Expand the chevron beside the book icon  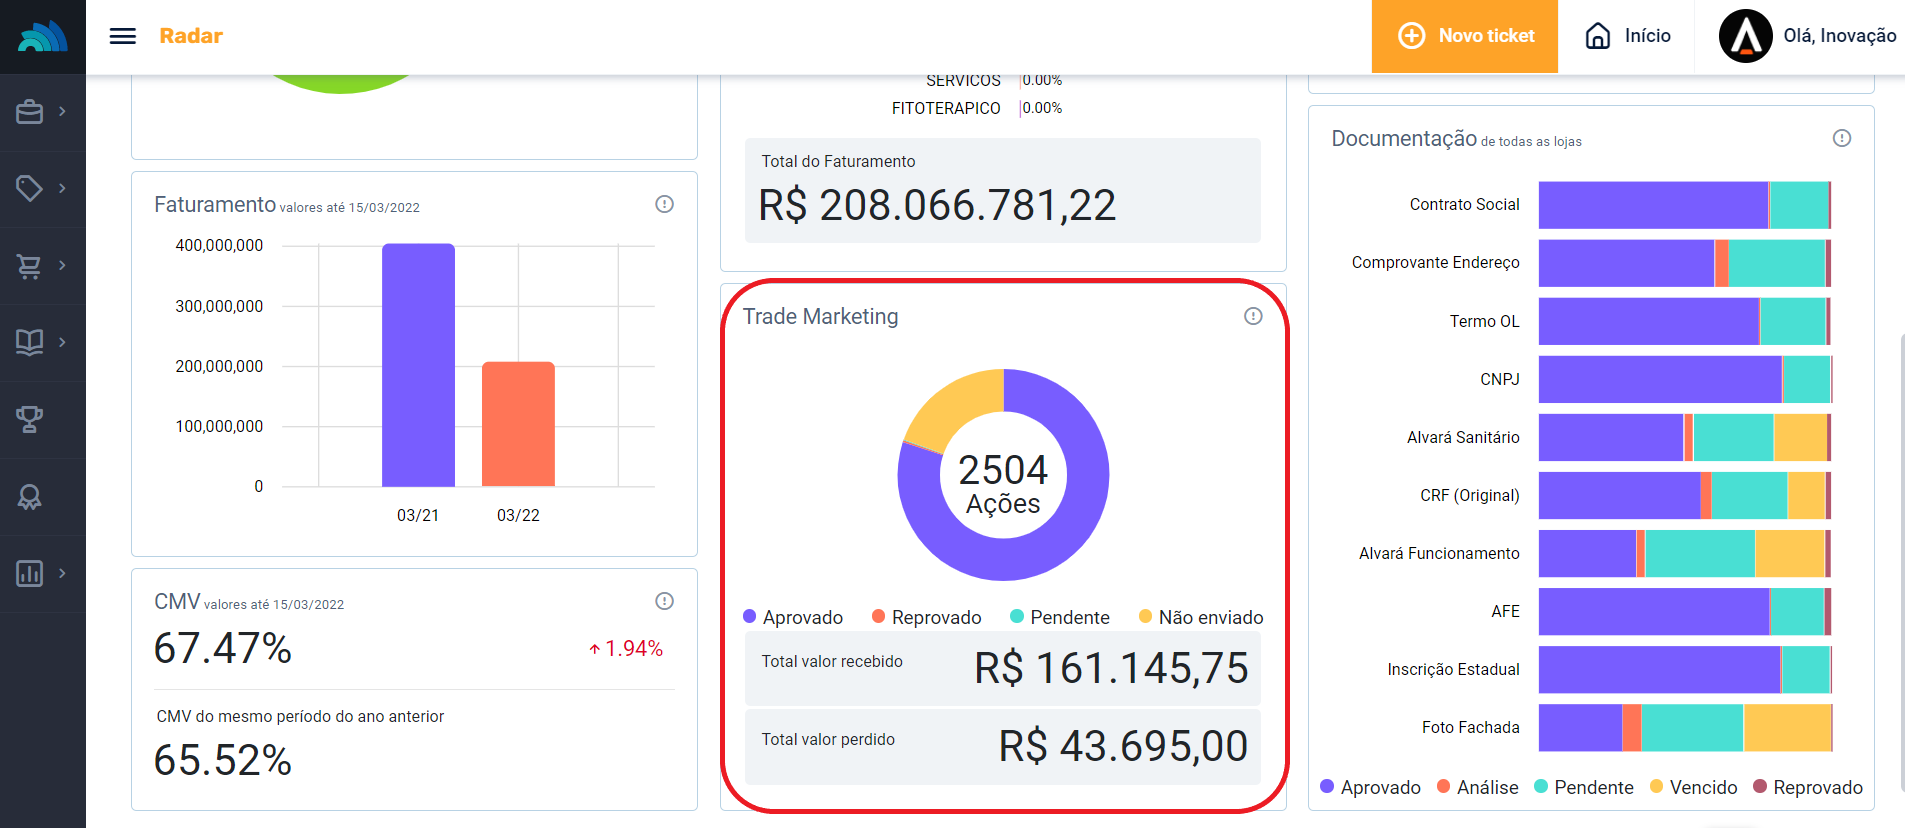[62, 342]
